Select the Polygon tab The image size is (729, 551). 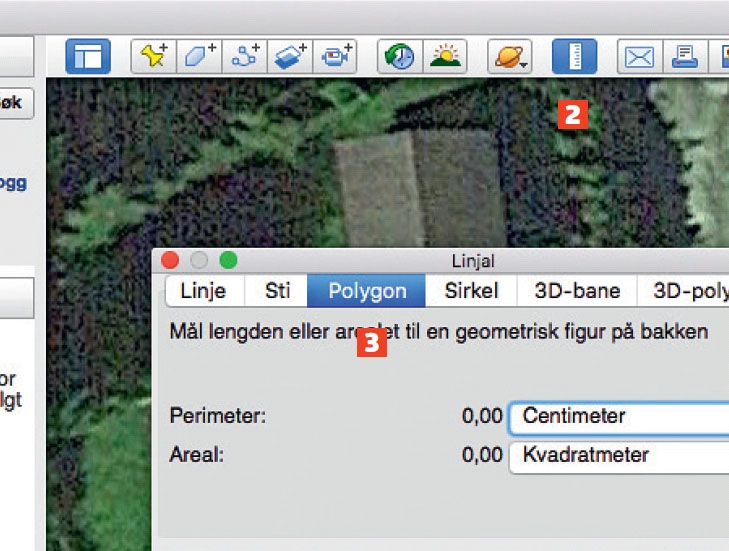[x=366, y=291]
